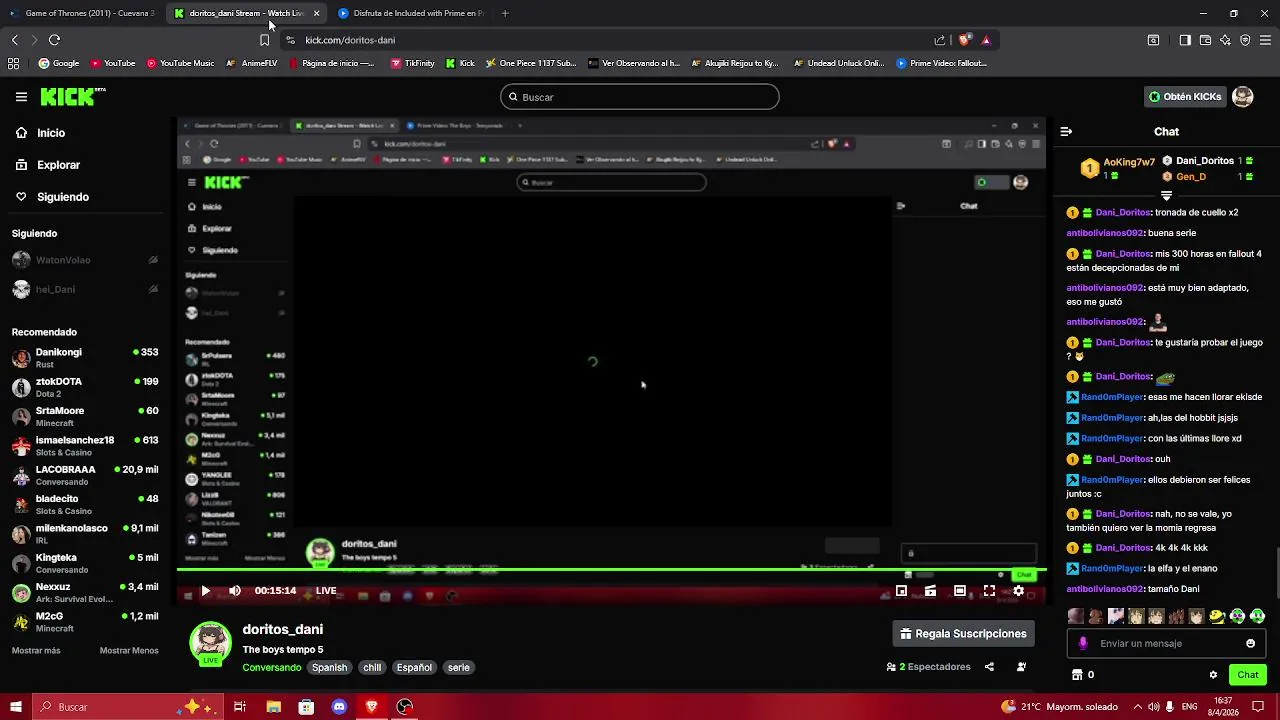Expand the chat leaderboard arrow

coord(1166,196)
